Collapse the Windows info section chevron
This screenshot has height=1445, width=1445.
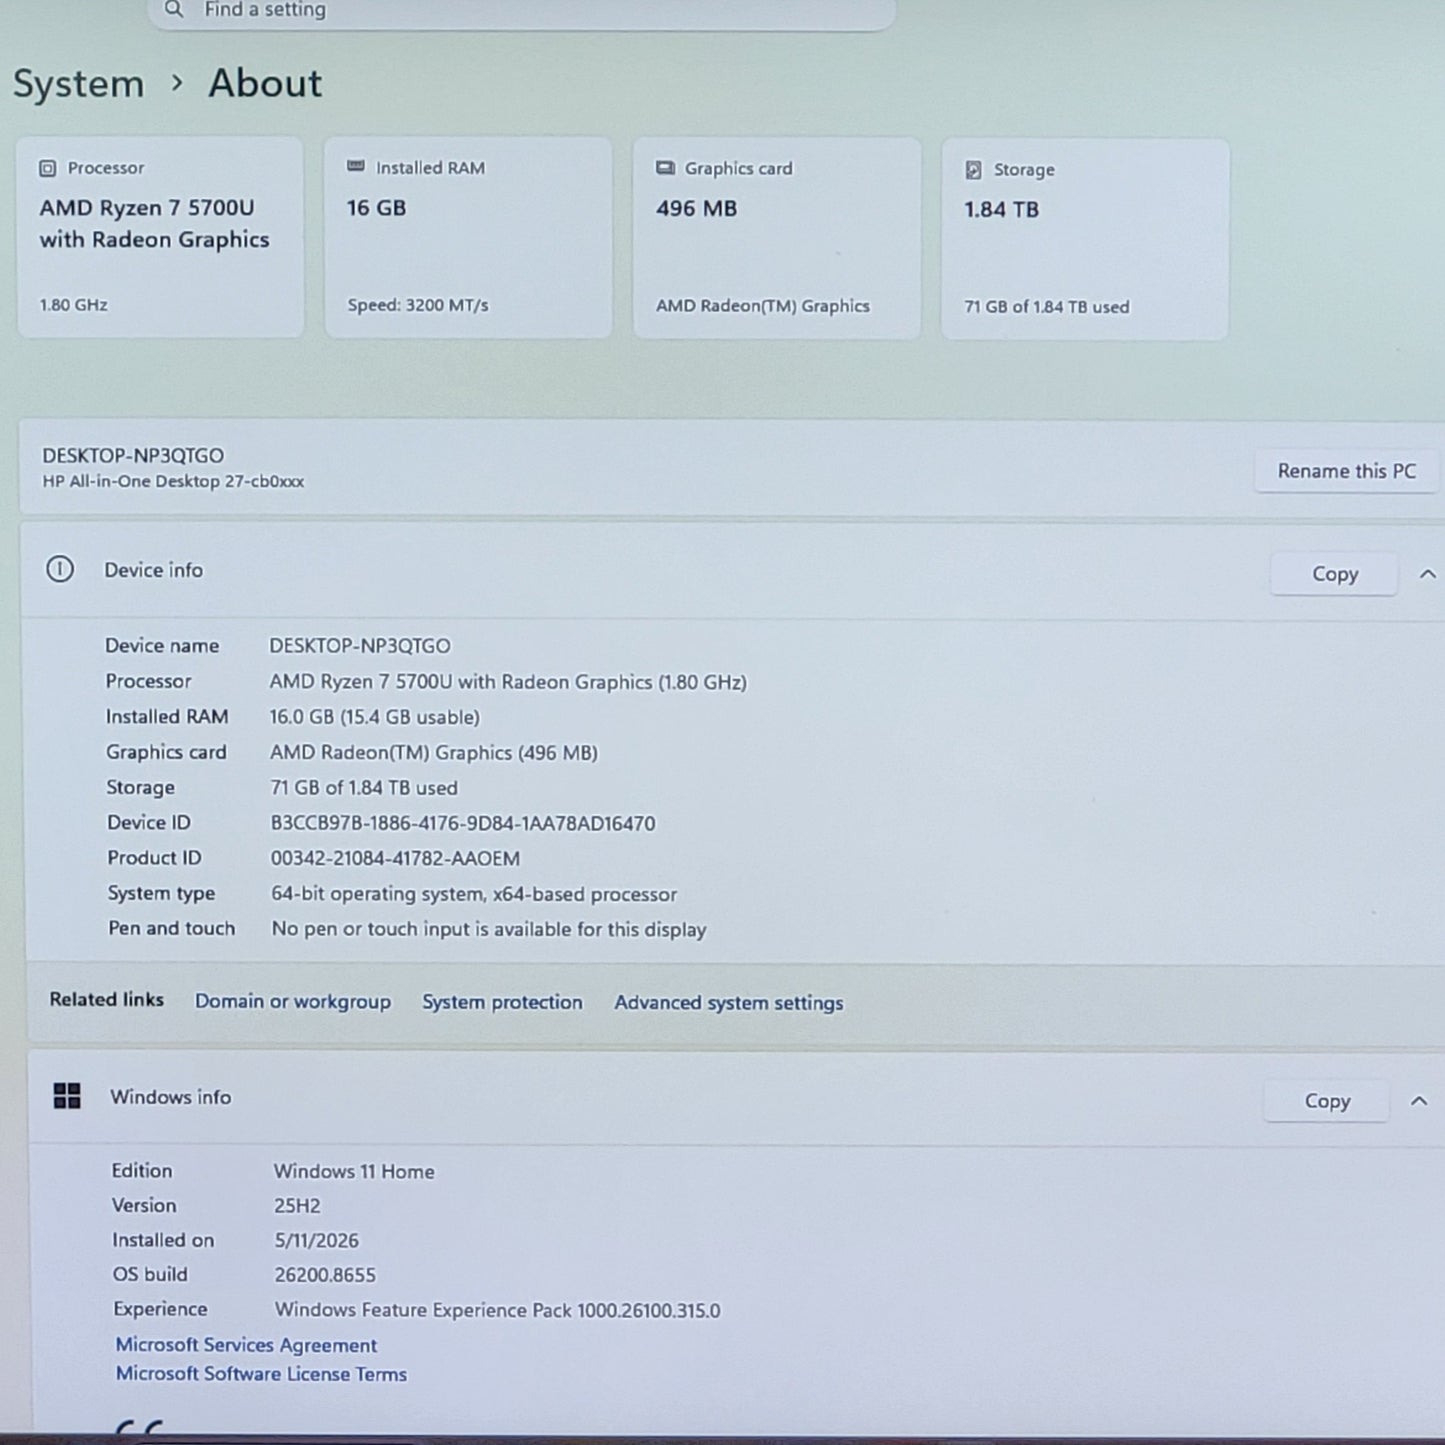[x=1418, y=1101]
